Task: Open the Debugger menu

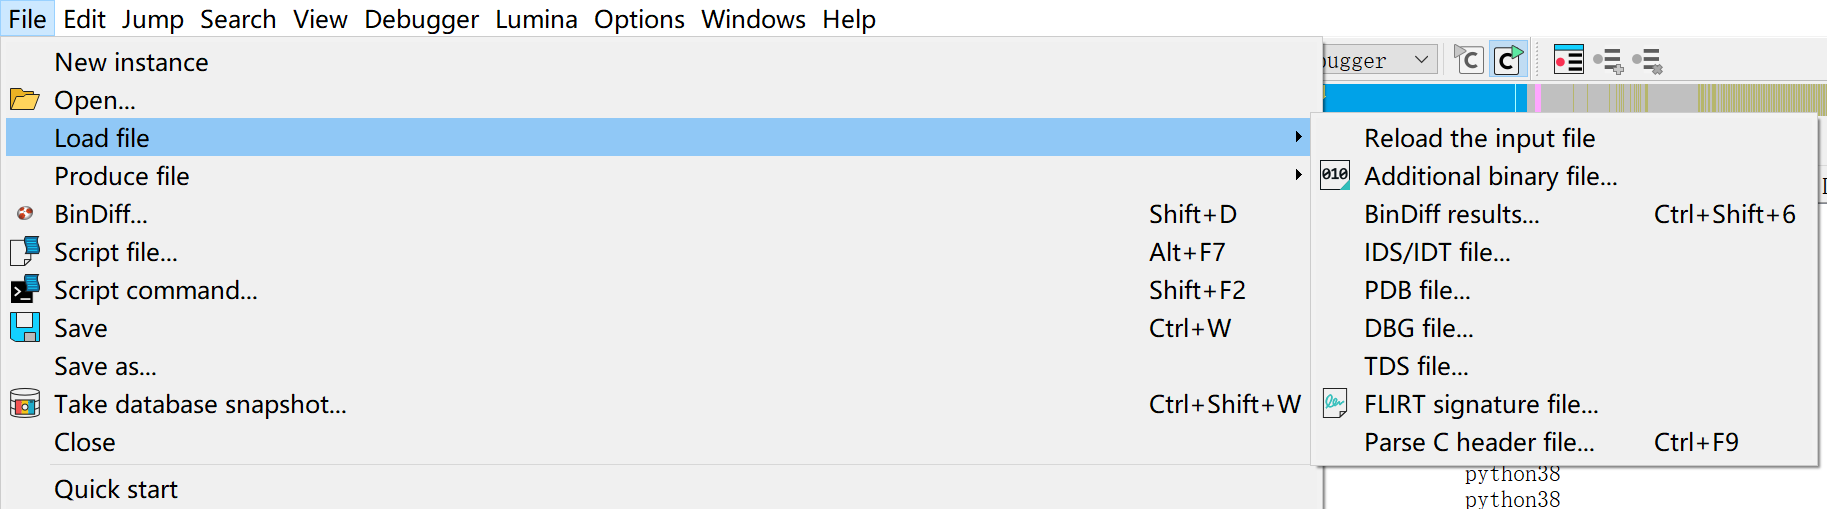Action: click(421, 19)
